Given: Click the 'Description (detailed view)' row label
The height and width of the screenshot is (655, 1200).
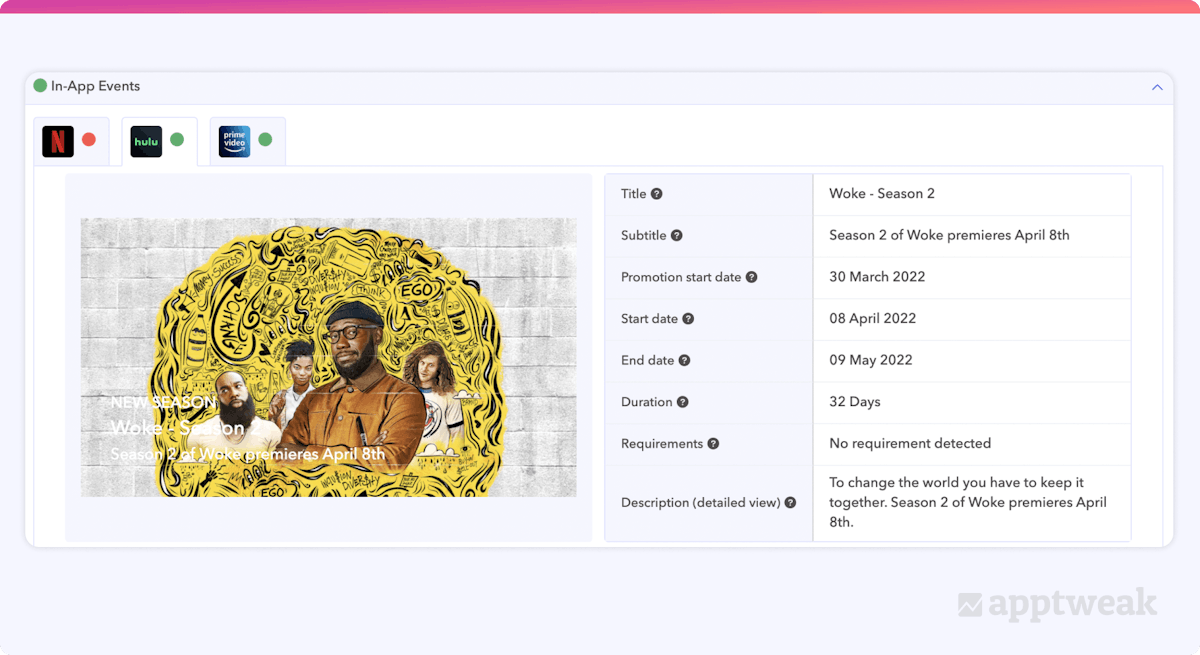Looking at the screenshot, I should point(700,503).
